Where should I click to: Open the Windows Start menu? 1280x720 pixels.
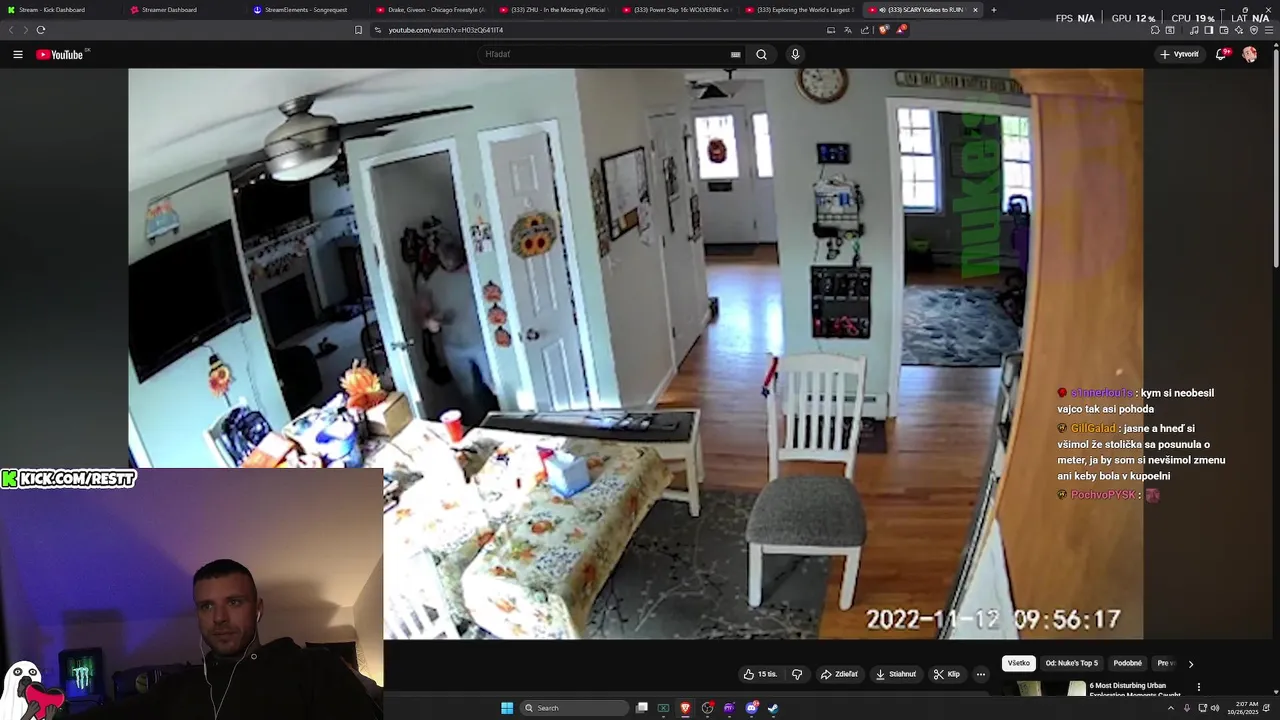pyautogui.click(x=507, y=708)
